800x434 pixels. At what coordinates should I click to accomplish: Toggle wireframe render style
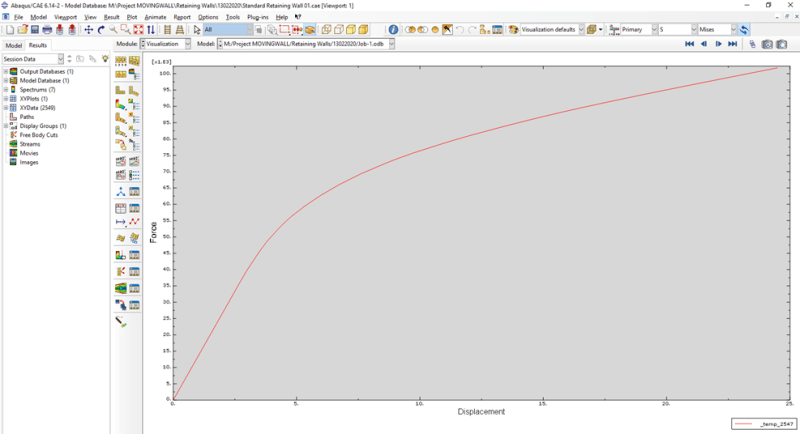coord(326,30)
